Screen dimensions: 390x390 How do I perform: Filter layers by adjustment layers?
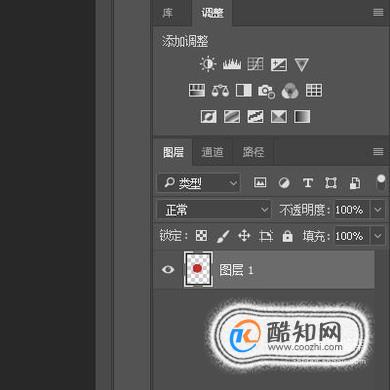click(284, 183)
